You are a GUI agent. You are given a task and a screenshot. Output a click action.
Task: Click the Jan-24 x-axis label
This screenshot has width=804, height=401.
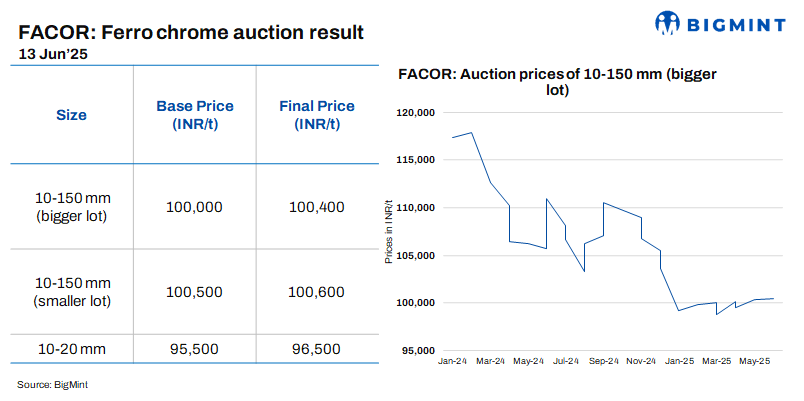coord(454,361)
